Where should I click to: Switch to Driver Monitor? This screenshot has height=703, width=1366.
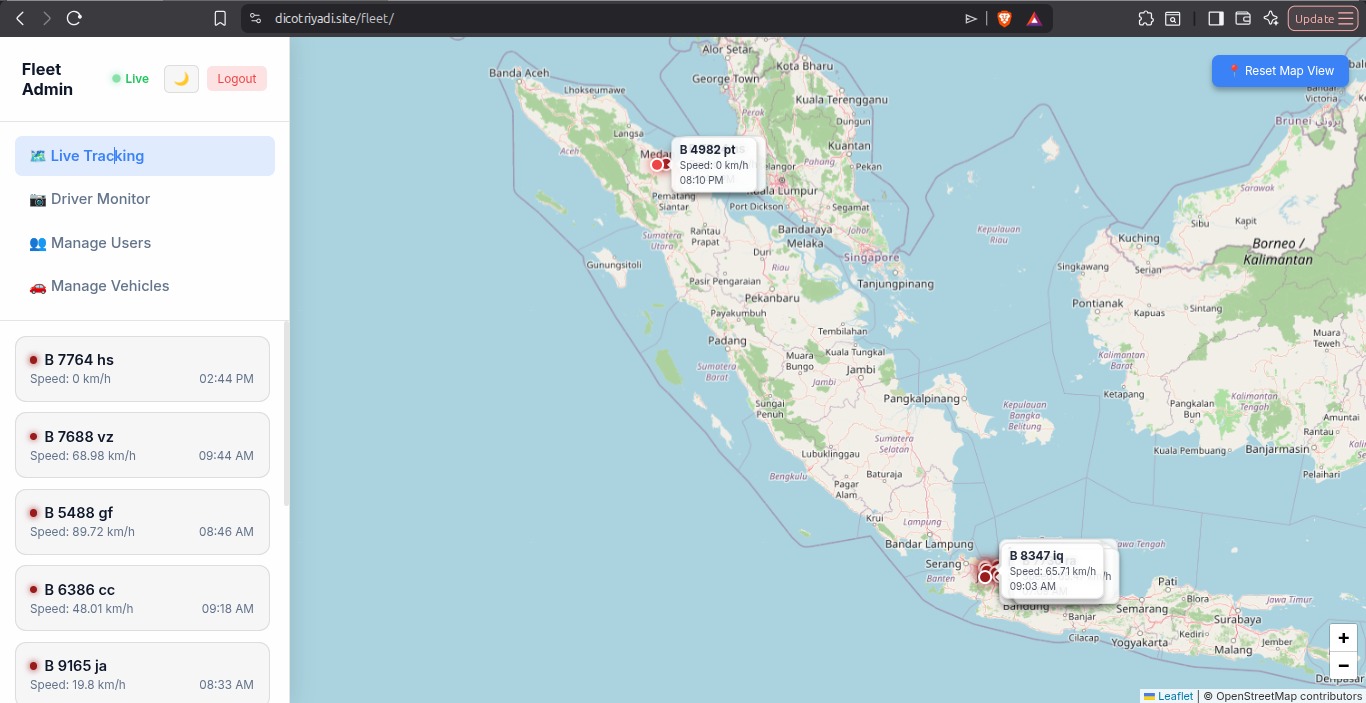pos(145,199)
